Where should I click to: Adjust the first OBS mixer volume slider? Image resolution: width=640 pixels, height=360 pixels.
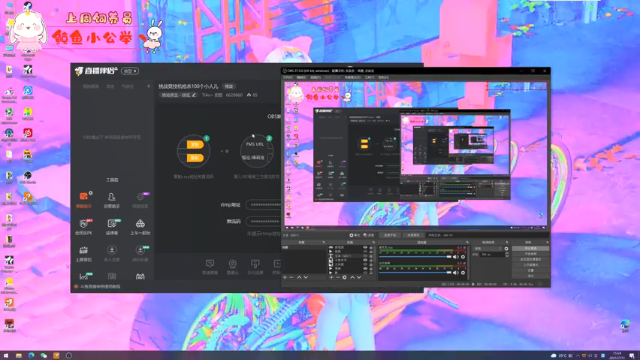point(415,257)
